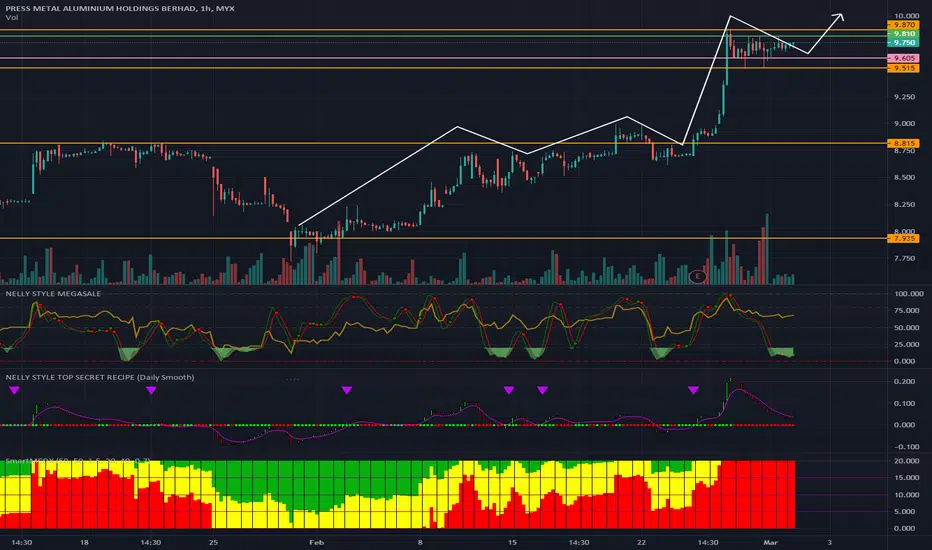Click the 25 date on the time axis
Screen dimensions: 932x550
213,543
